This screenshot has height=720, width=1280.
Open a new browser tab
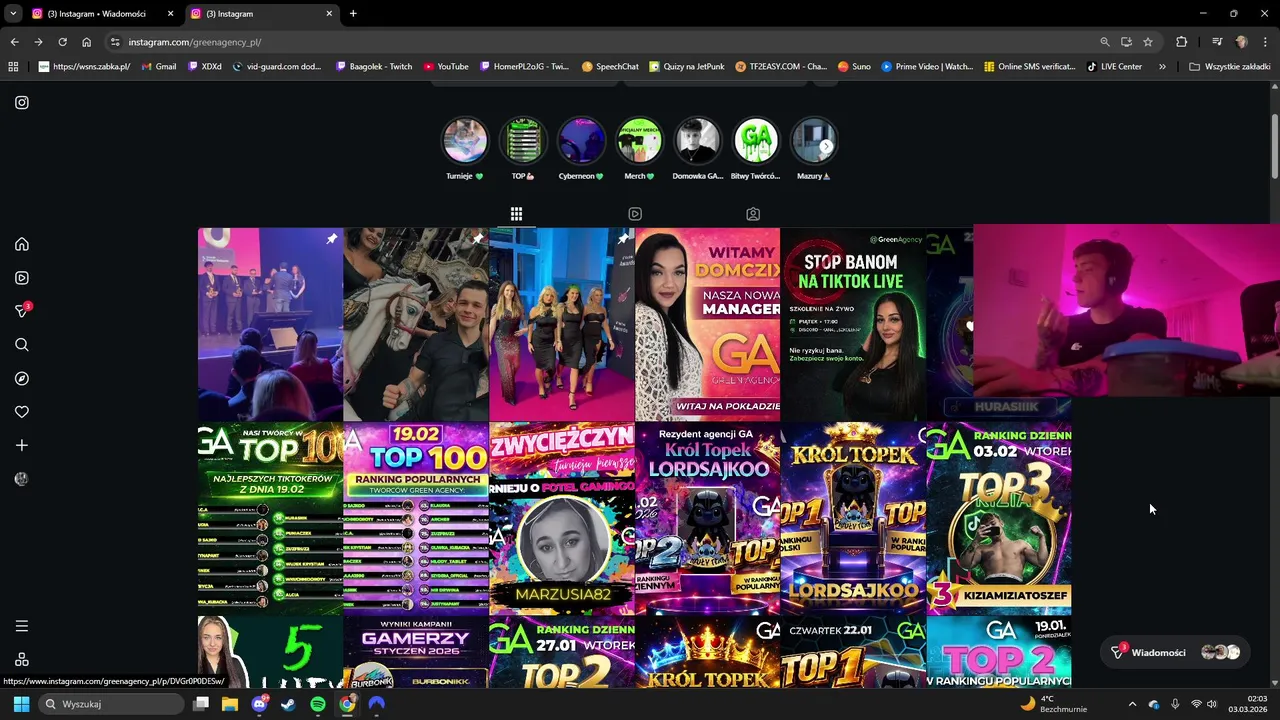(x=353, y=14)
